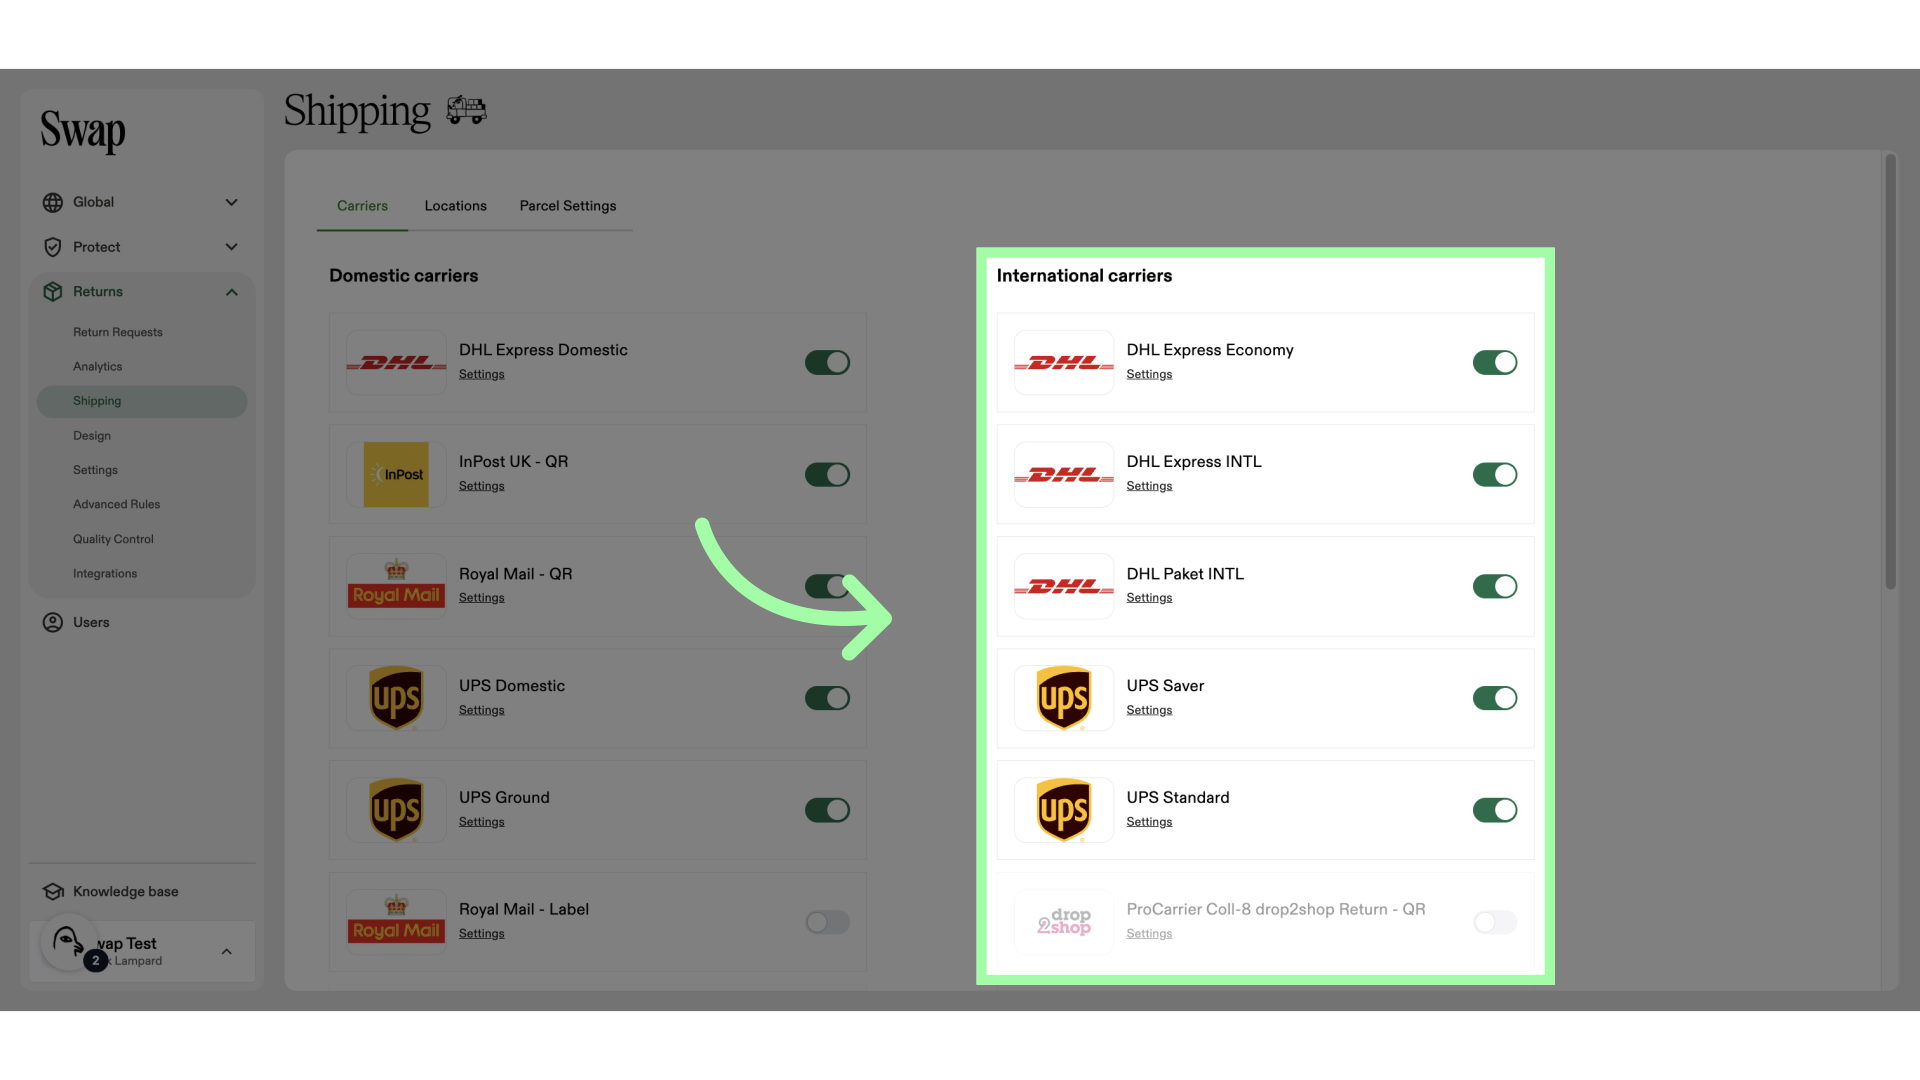Image resolution: width=1920 pixels, height=1080 pixels.
Task: Open Settings link for Royal Mail - QR
Action: tap(482, 598)
